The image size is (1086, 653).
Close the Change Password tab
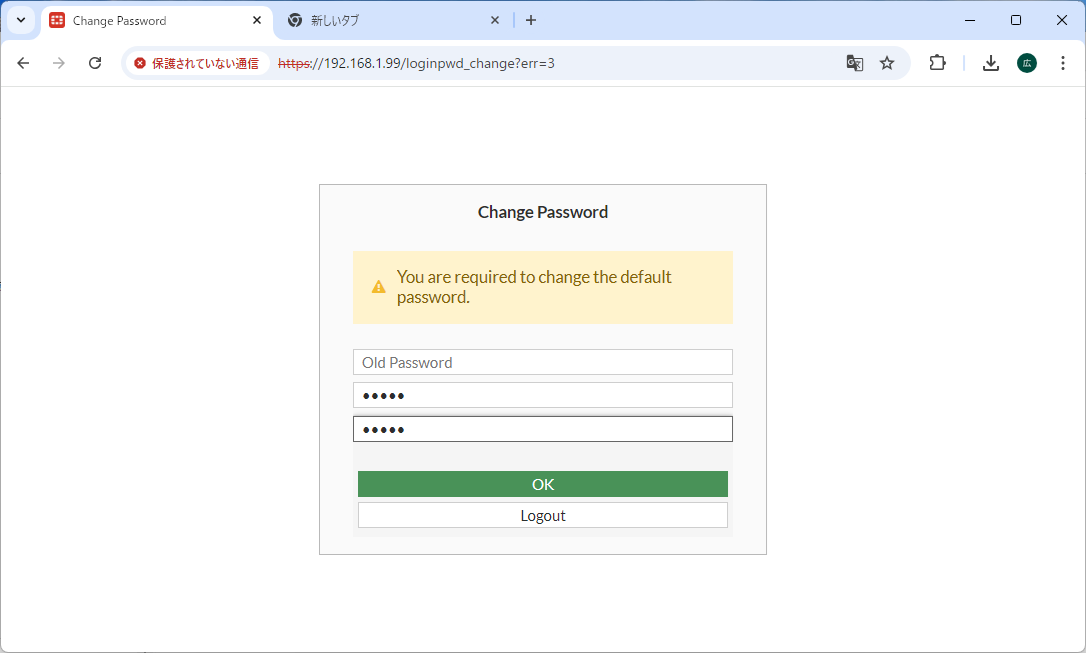(x=257, y=21)
